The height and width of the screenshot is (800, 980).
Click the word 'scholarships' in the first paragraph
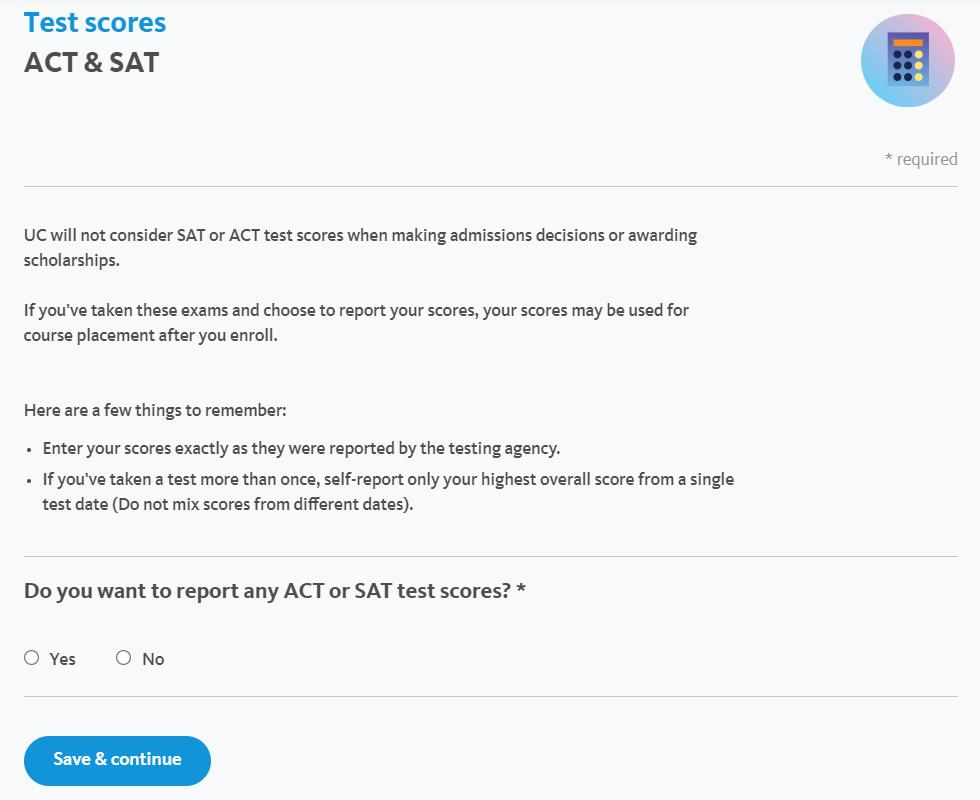point(71,261)
